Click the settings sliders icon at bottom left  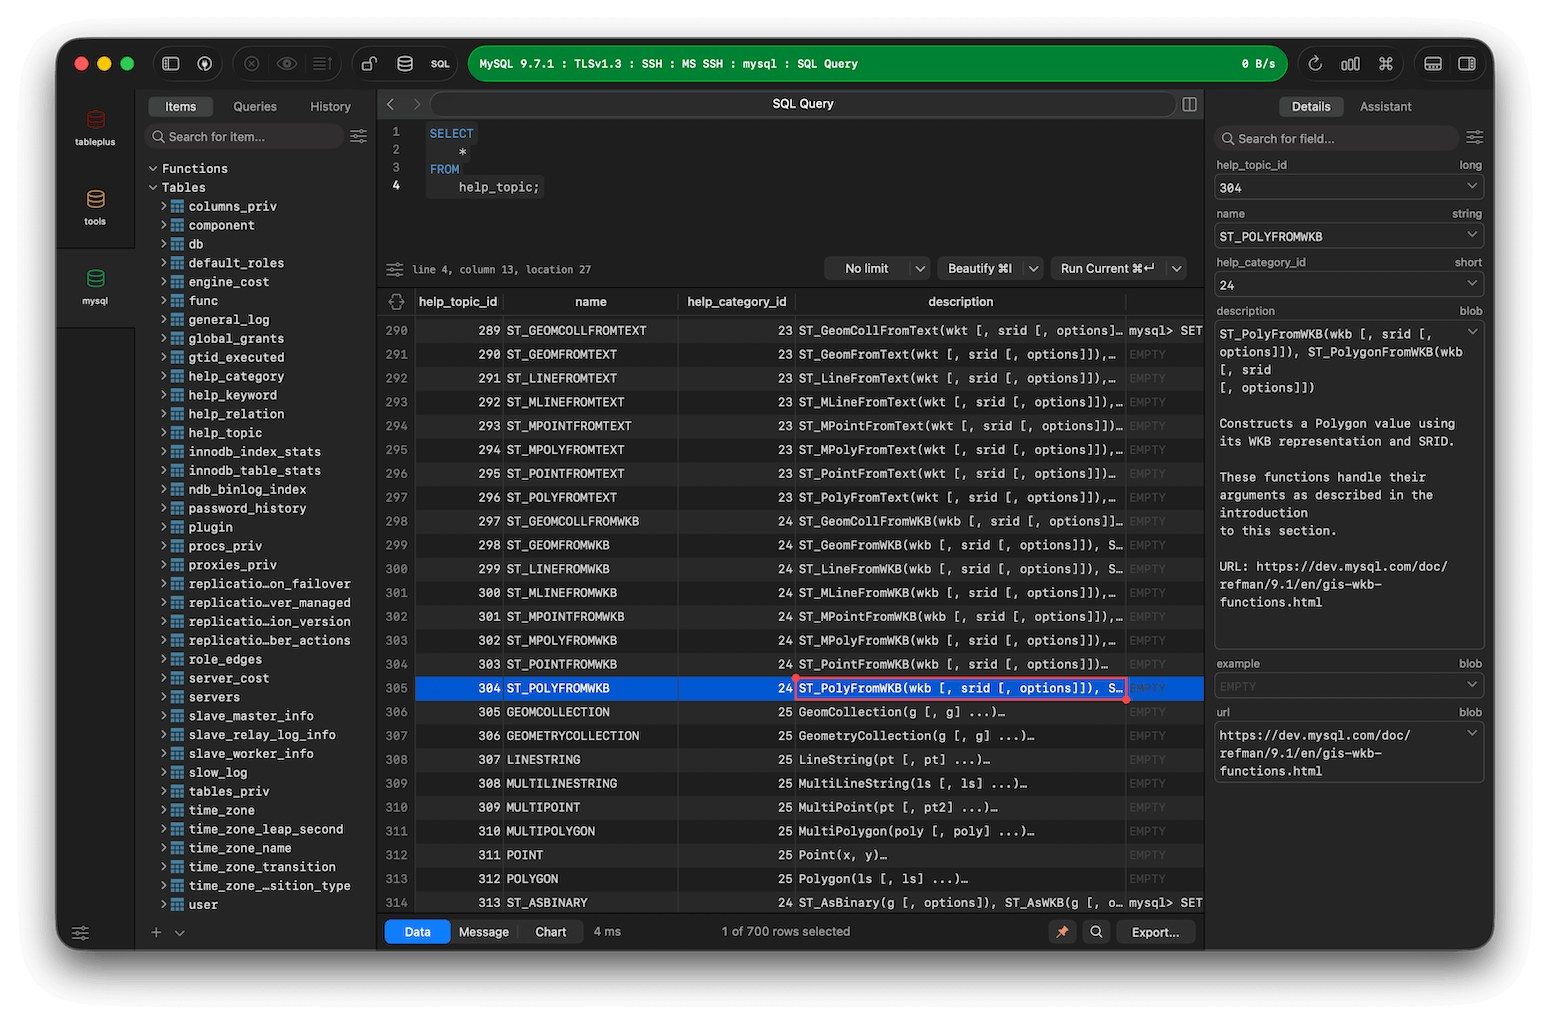[x=80, y=933]
